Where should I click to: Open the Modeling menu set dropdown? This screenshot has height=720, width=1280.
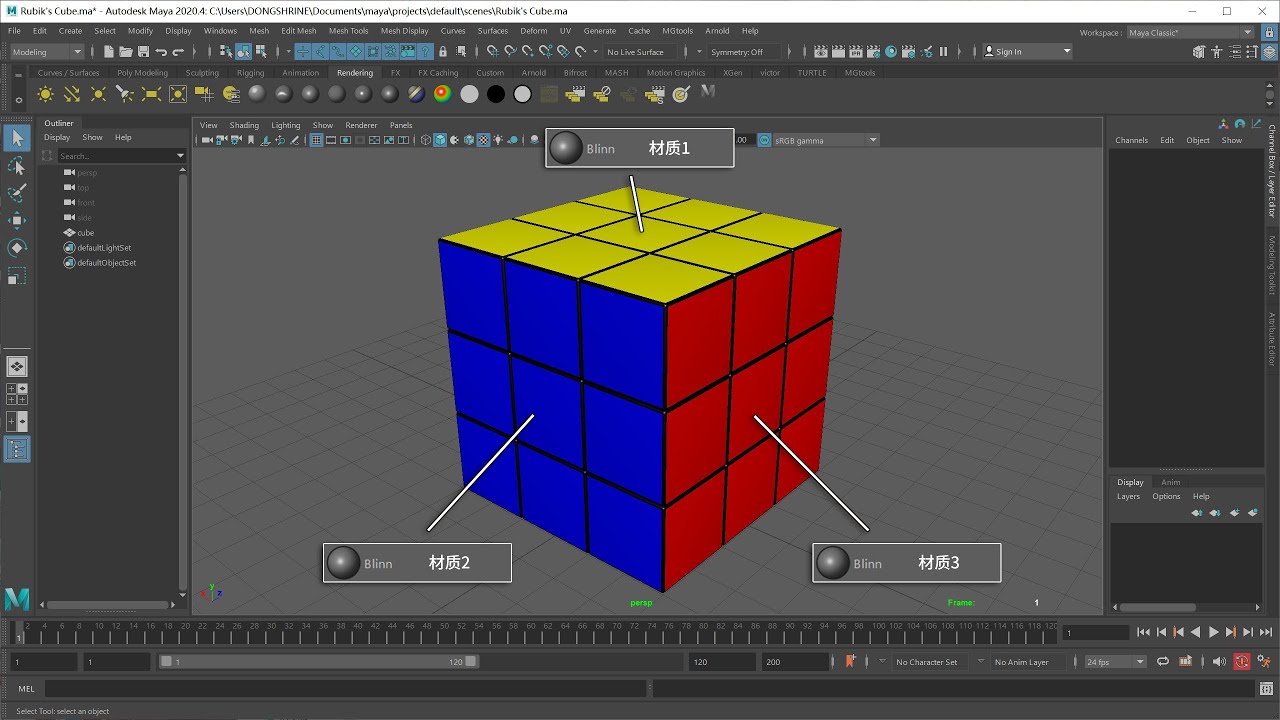coord(45,52)
